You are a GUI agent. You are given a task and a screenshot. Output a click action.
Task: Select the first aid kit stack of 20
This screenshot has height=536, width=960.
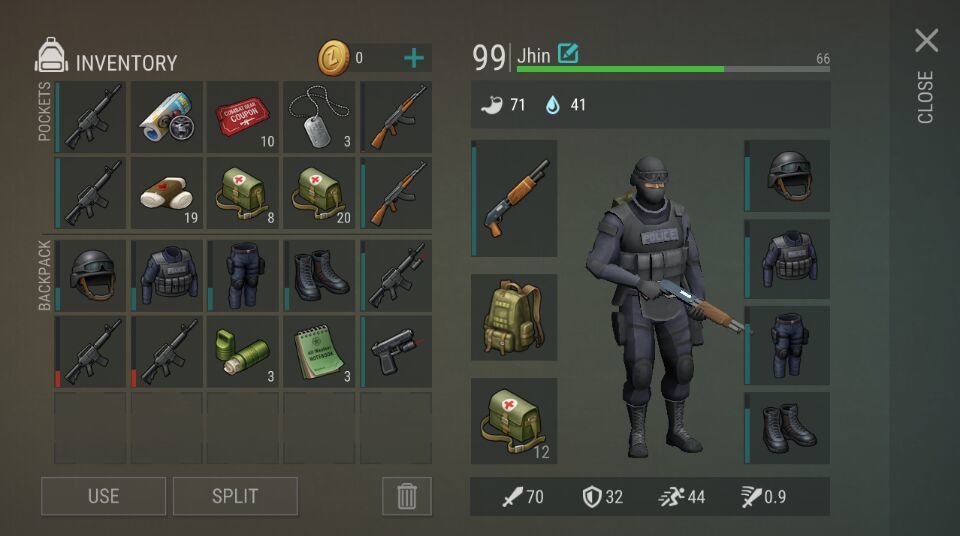319,193
